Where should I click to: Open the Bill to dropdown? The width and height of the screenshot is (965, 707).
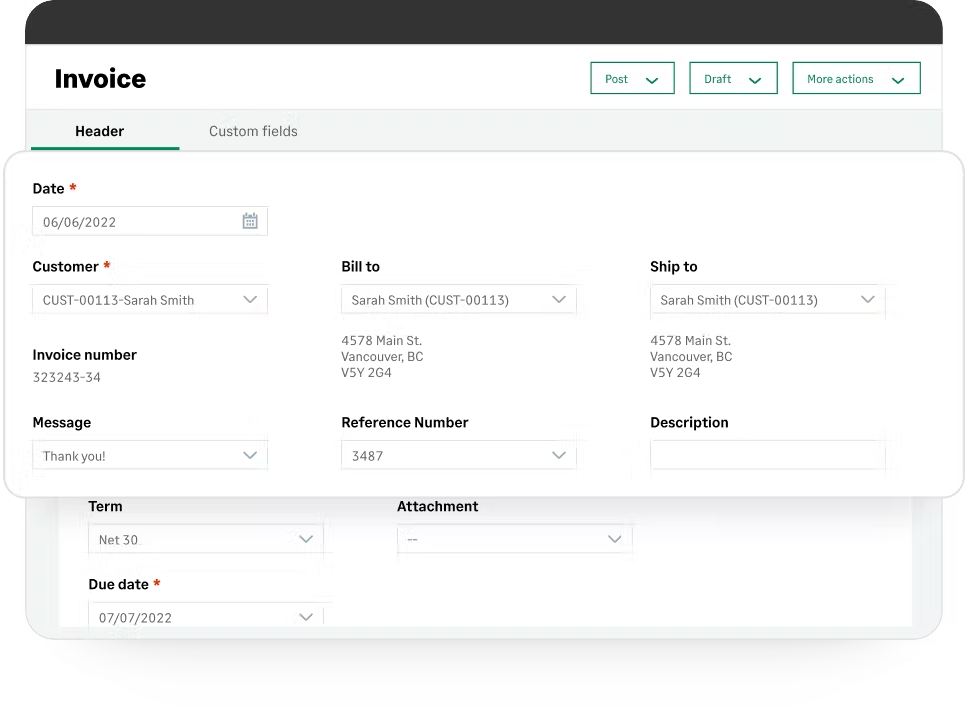458,300
